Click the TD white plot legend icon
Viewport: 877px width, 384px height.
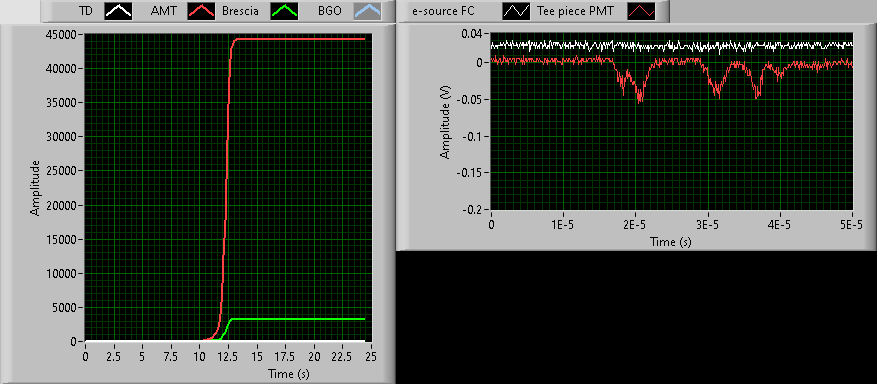tap(118, 11)
